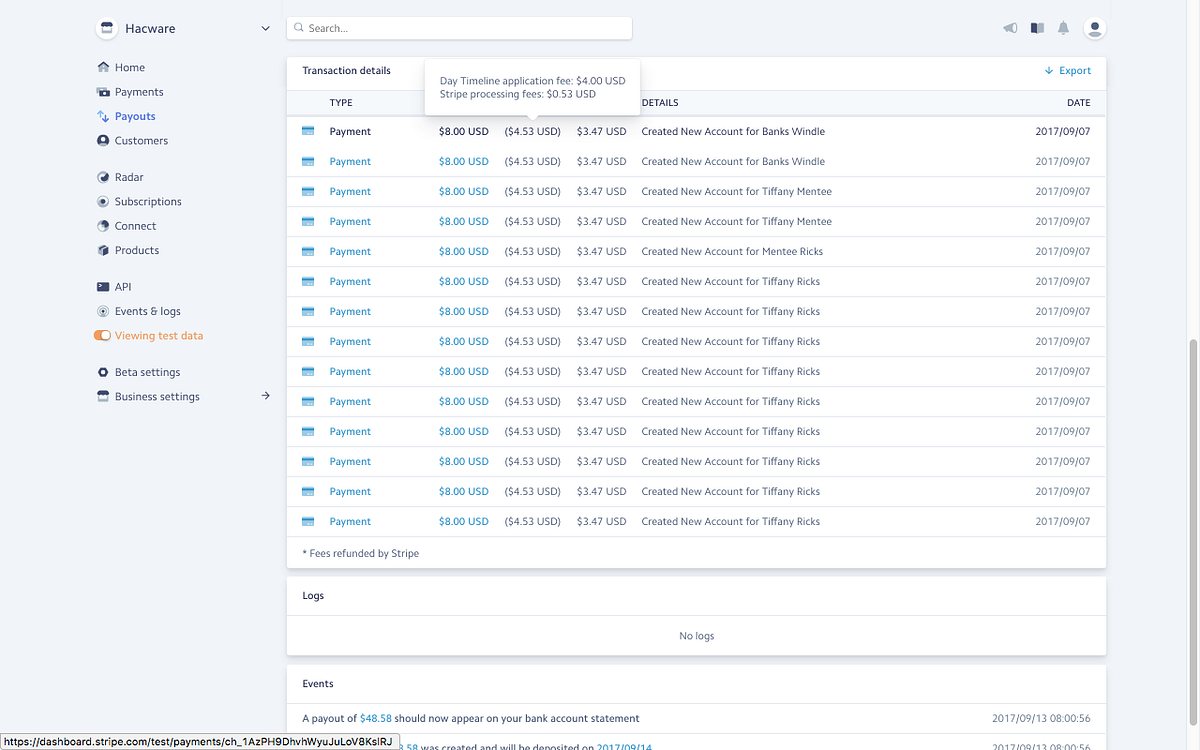The height and width of the screenshot is (750, 1200).
Task: Click the Logs section heading
Action: pyautogui.click(x=313, y=596)
